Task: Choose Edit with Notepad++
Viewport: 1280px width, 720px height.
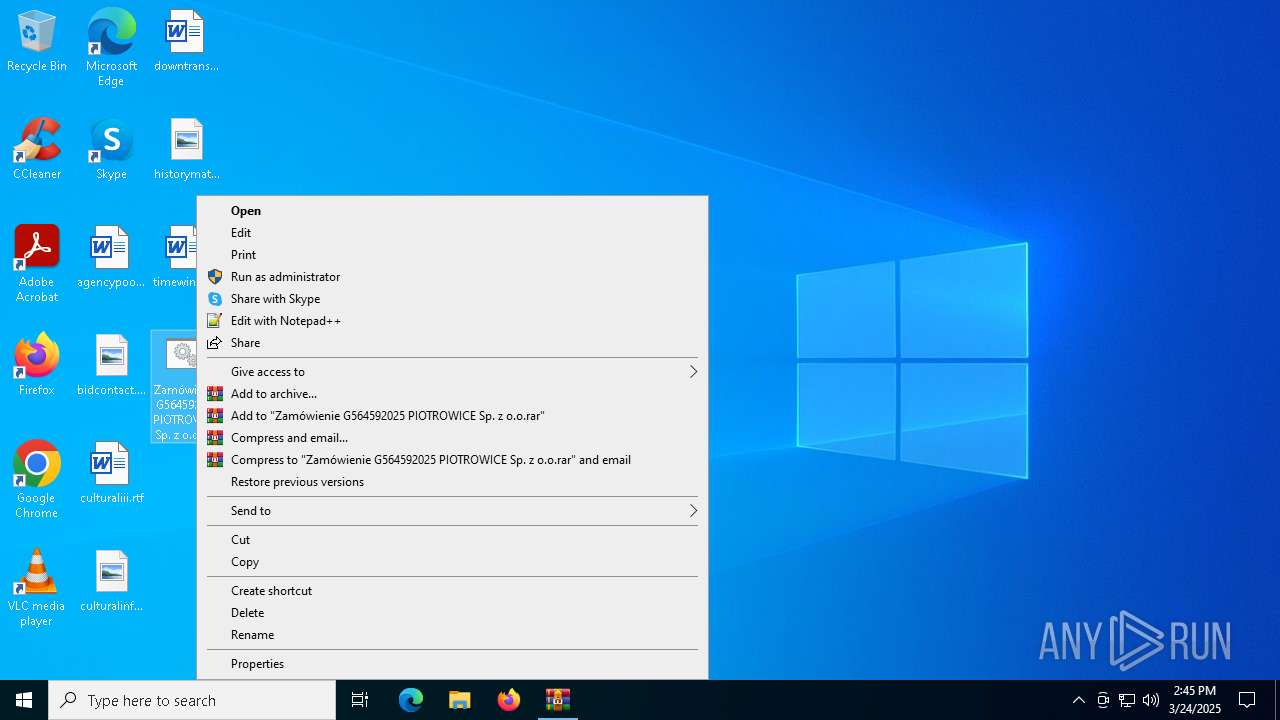Action: [x=452, y=321]
